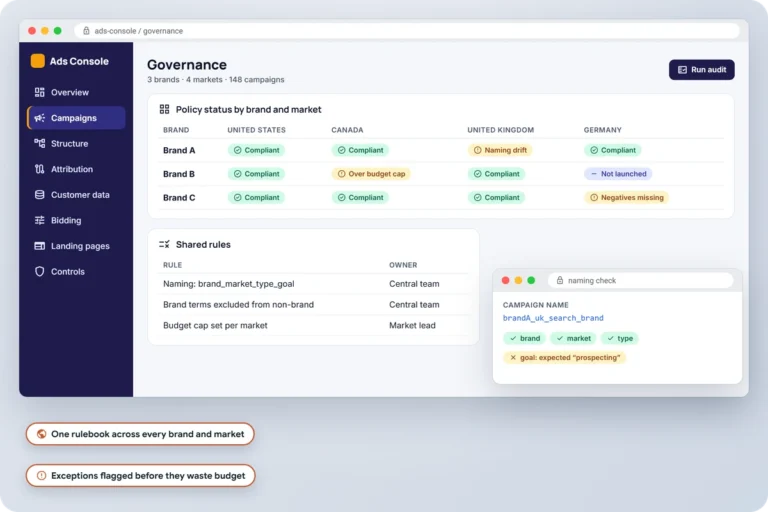
Task: Click the Bidding sliders icon
Action: (x=40, y=220)
